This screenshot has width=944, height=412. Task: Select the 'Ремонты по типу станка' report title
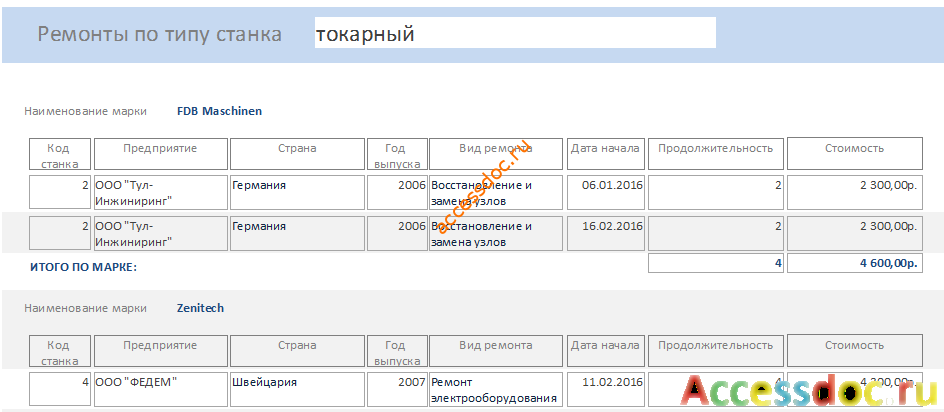point(160,34)
